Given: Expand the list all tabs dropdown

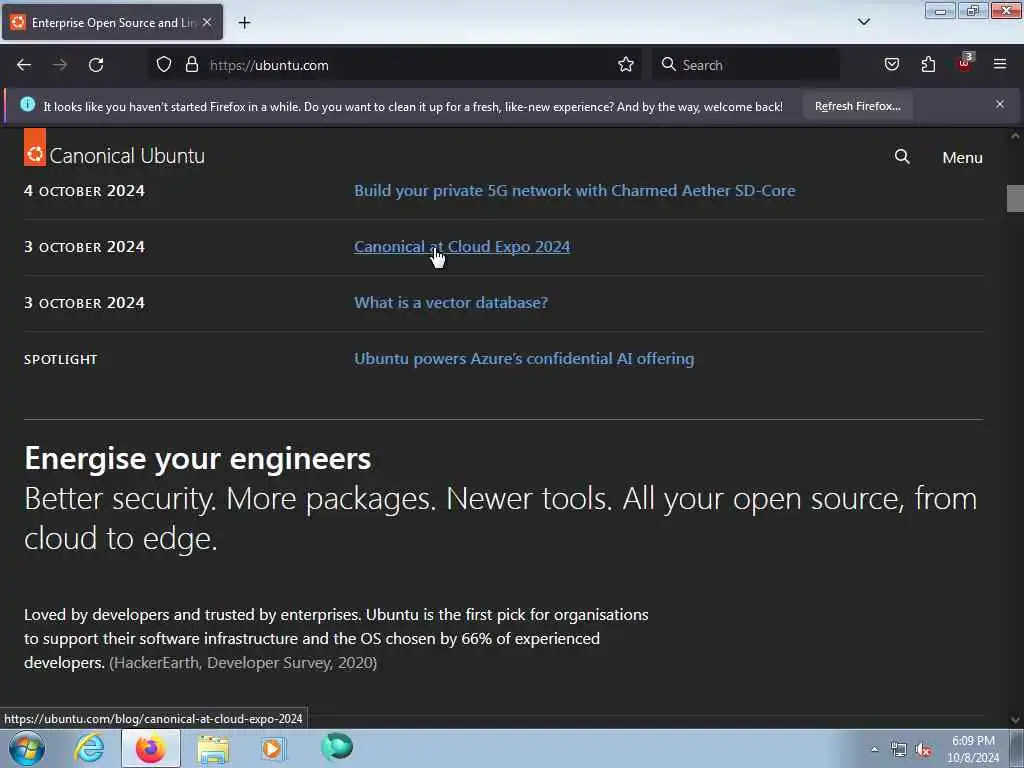Looking at the screenshot, I should pos(863,22).
